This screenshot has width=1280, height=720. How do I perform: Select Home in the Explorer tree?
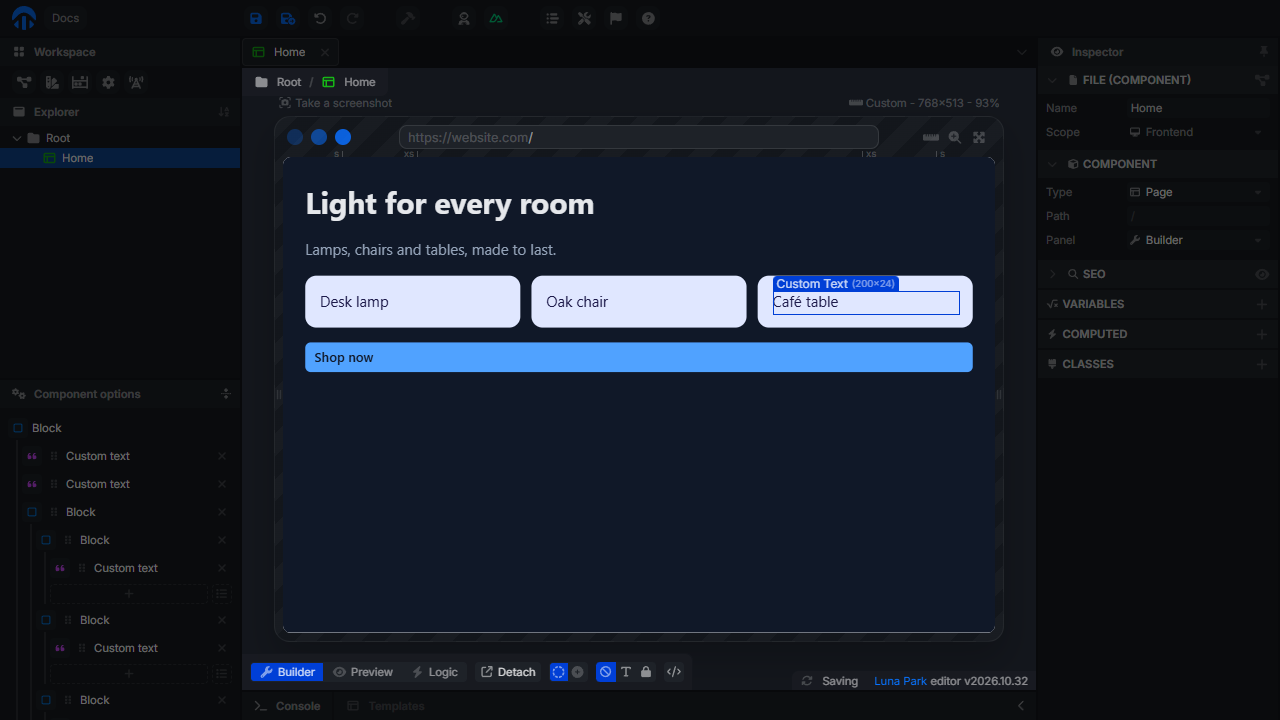tap(120, 158)
